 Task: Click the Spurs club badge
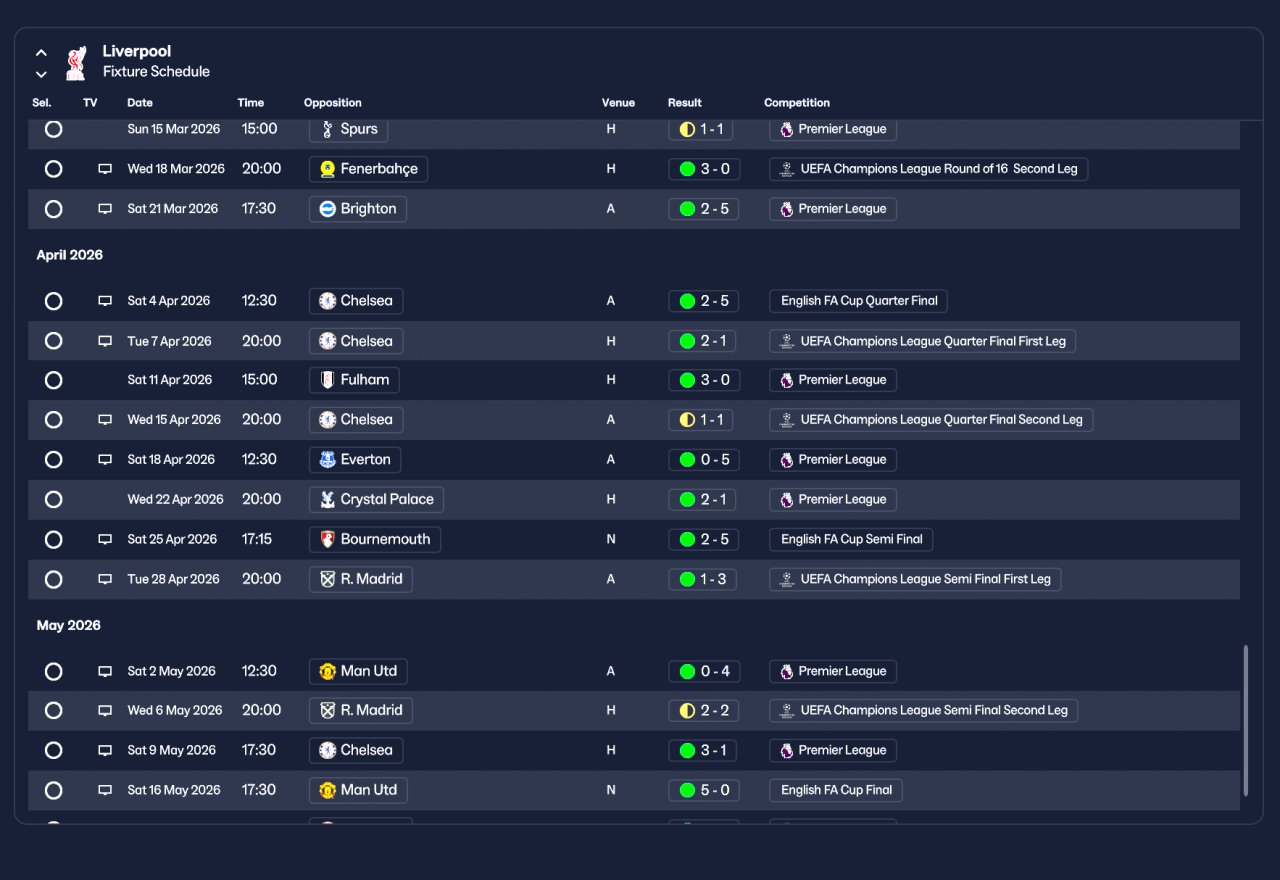tap(327, 129)
